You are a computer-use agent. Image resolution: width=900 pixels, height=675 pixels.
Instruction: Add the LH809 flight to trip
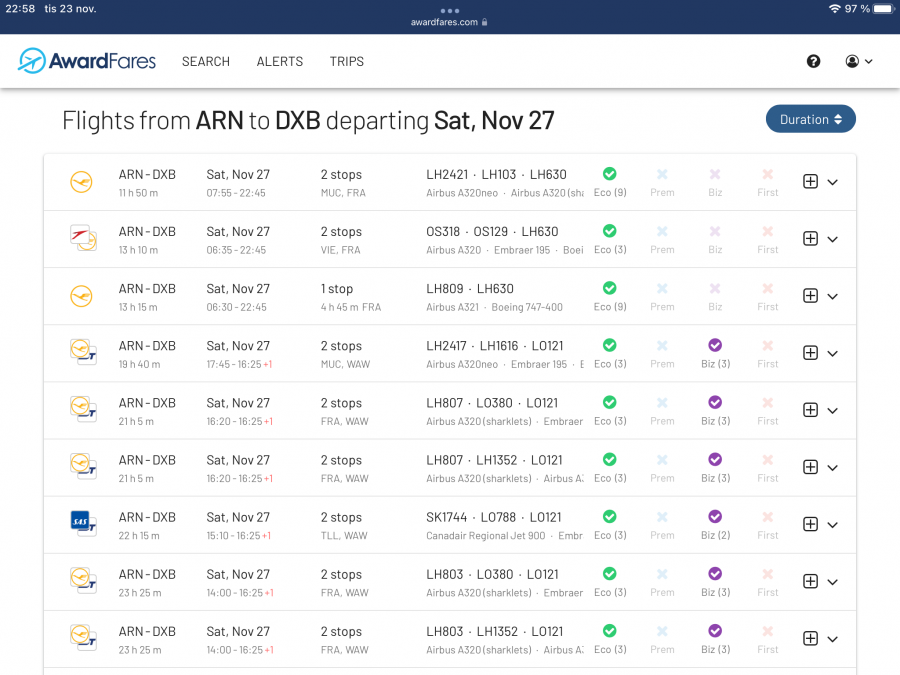pyautogui.click(x=810, y=296)
